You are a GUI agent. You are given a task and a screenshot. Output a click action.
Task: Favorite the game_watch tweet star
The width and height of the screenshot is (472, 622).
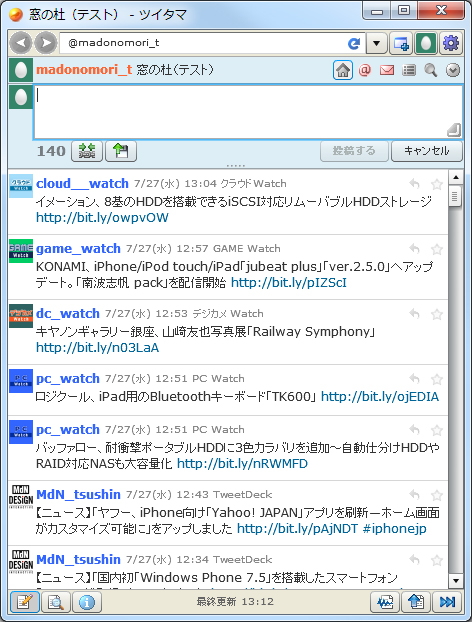[x=437, y=249]
